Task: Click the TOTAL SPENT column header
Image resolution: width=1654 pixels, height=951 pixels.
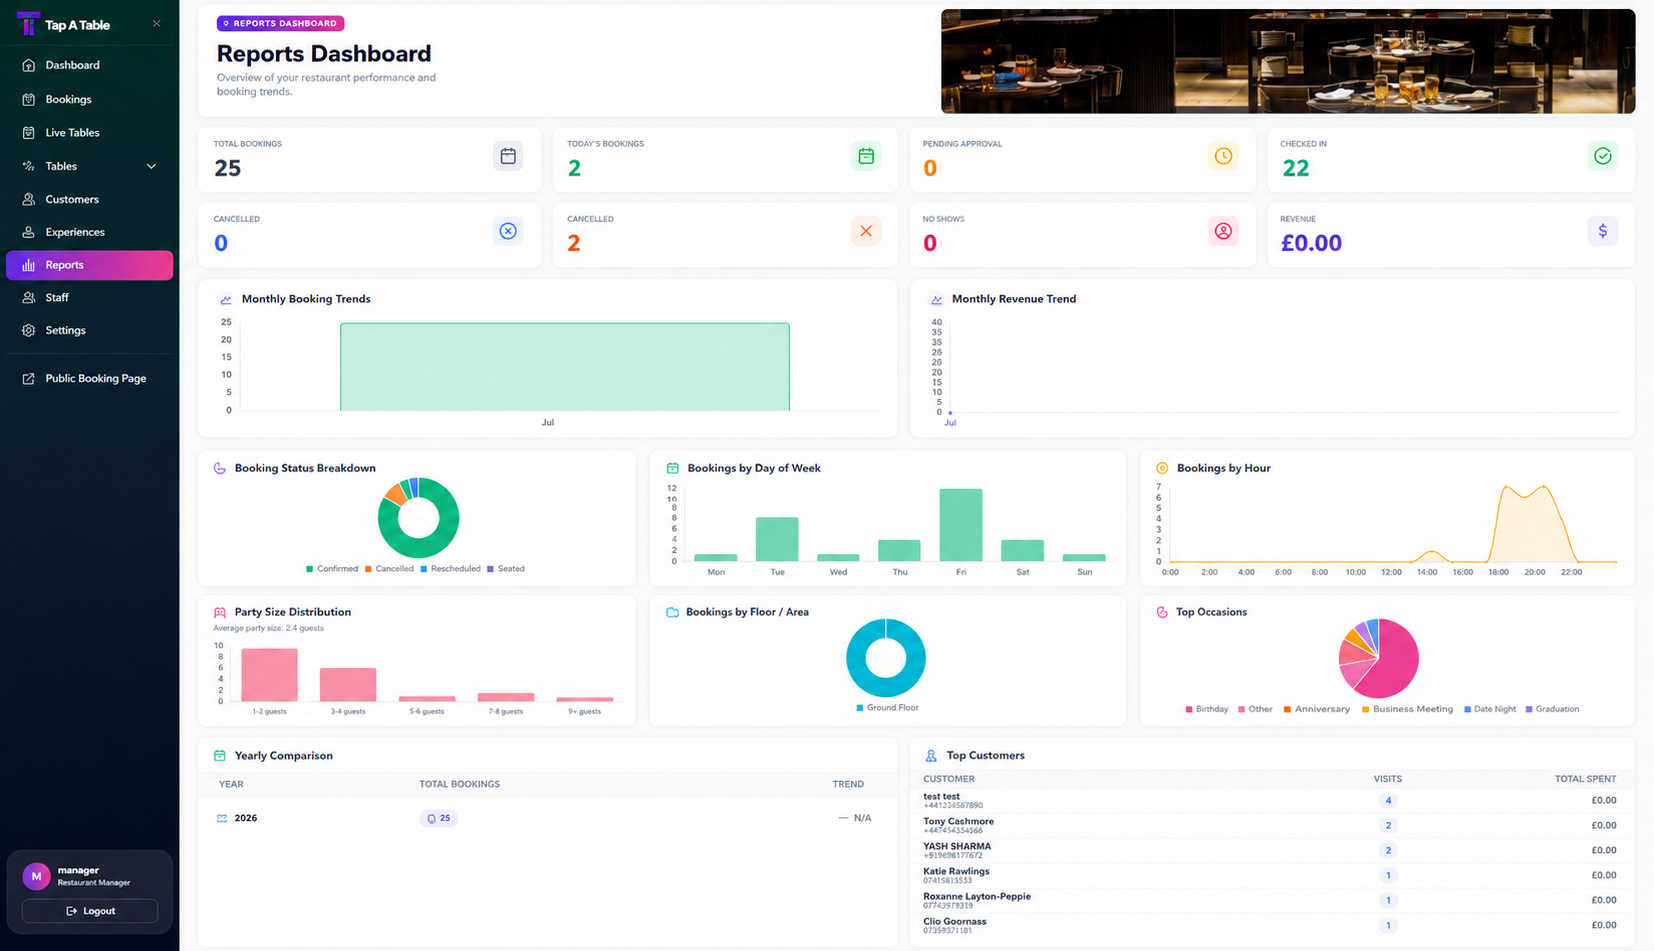Action: click(1585, 779)
